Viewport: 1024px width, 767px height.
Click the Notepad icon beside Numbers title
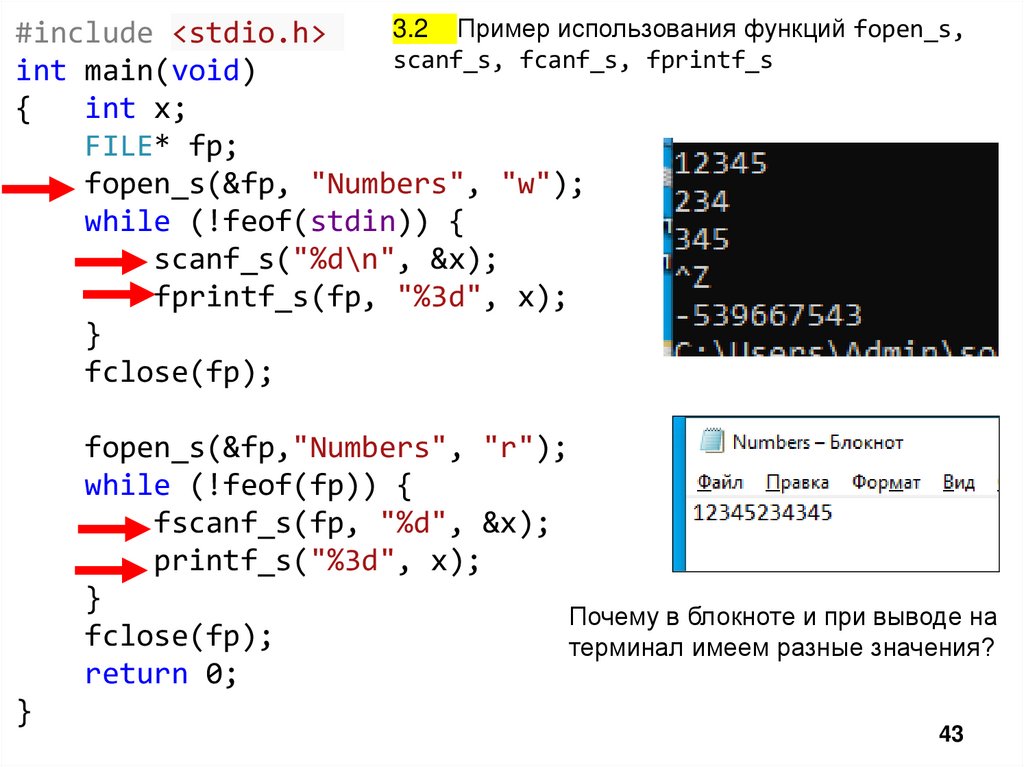click(711, 441)
